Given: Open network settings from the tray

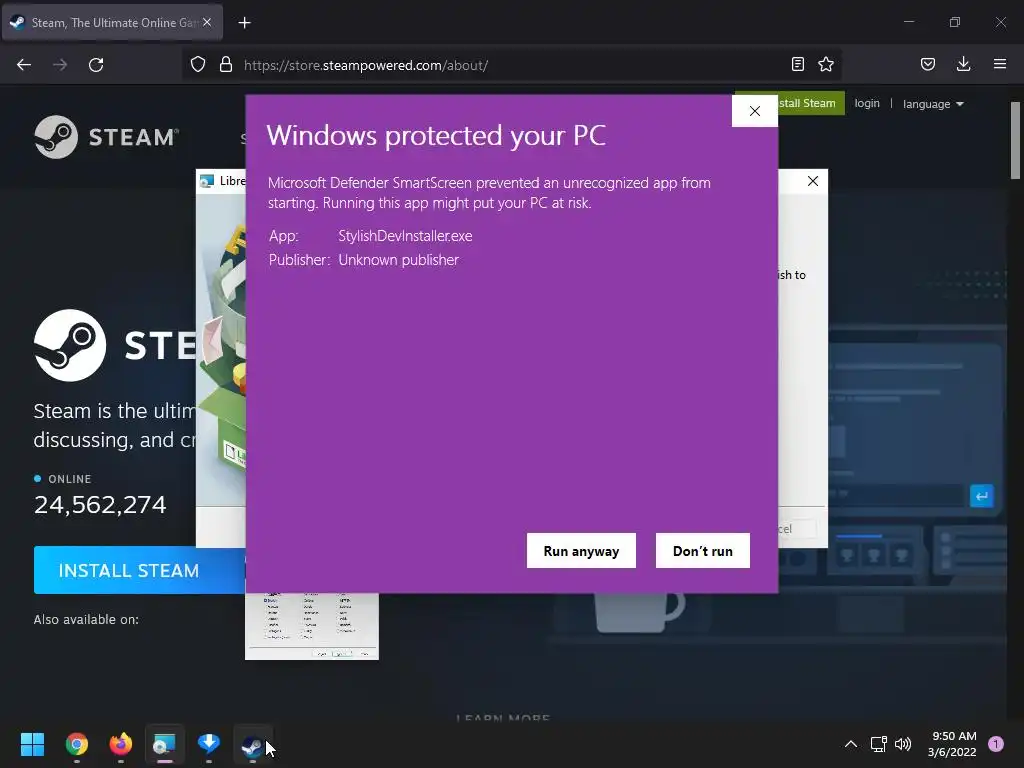Looking at the screenshot, I should pos(878,744).
